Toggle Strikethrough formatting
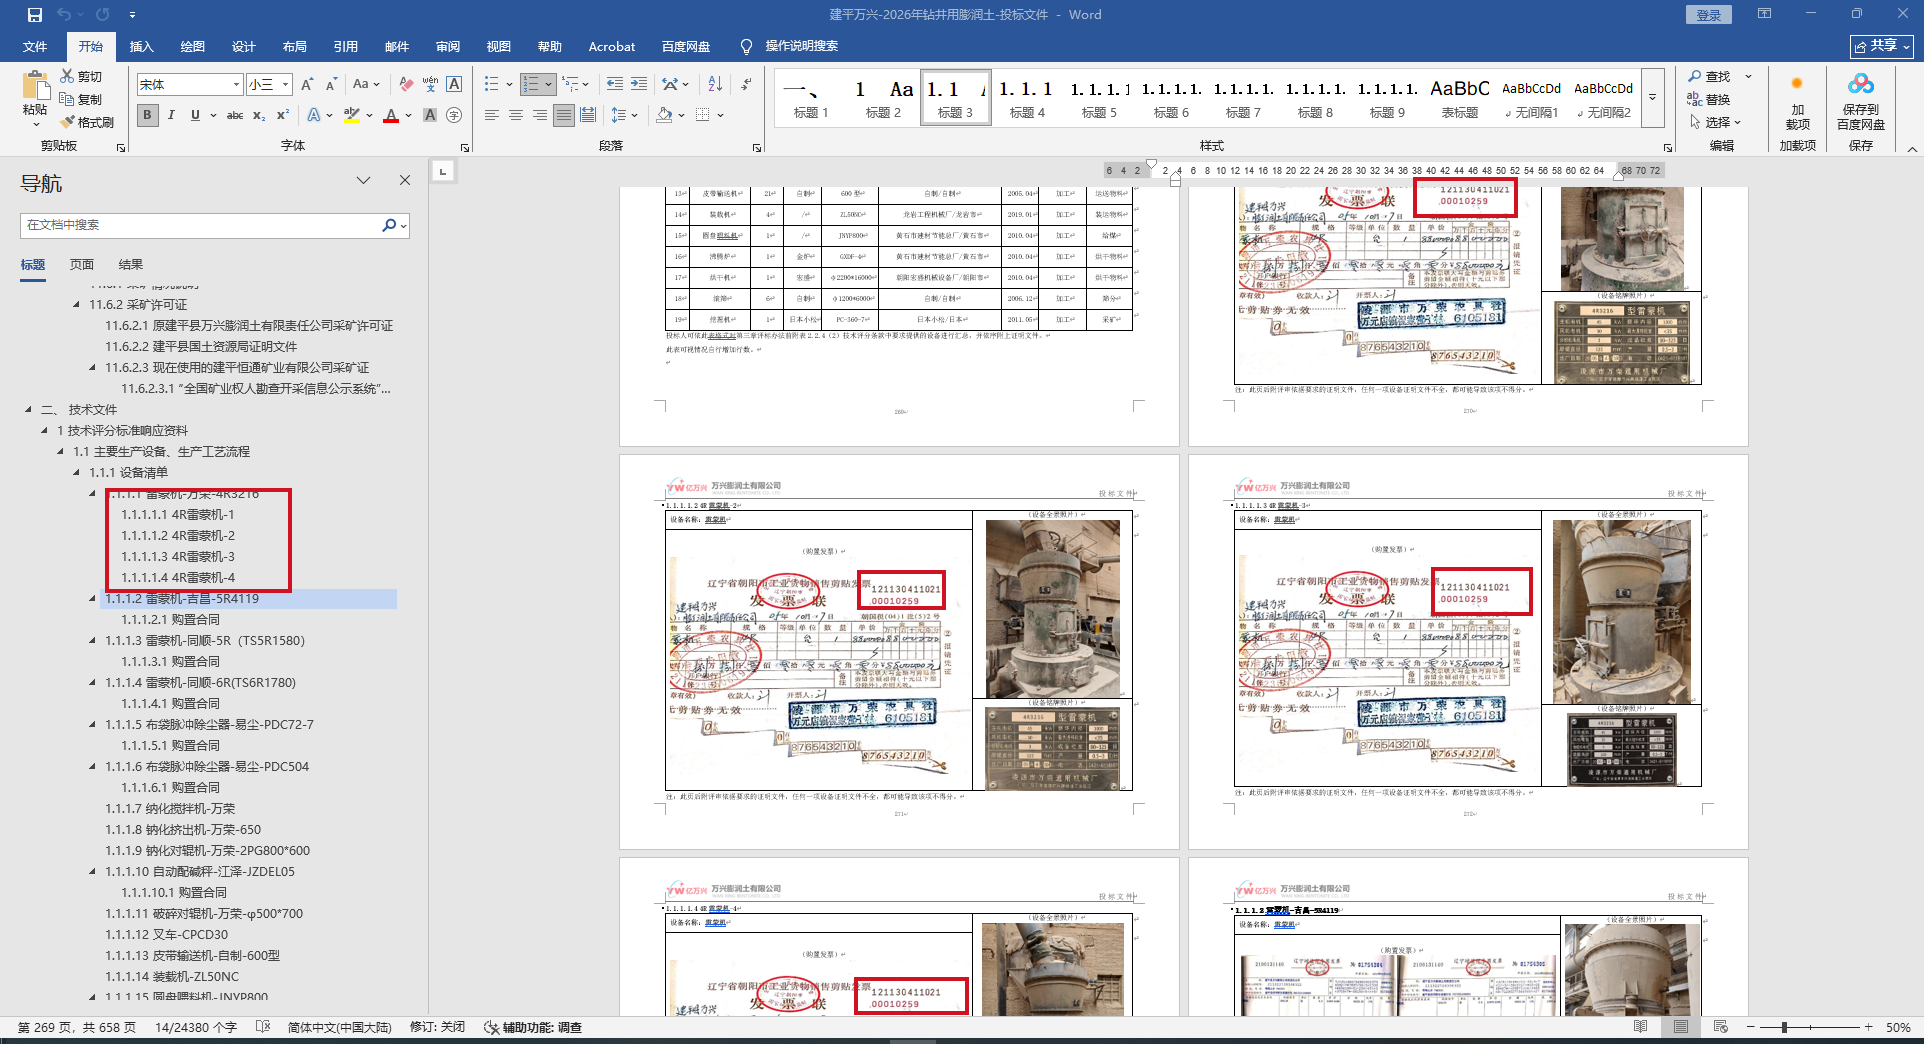Viewport: 1924px width, 1044px height. point(235,115)
